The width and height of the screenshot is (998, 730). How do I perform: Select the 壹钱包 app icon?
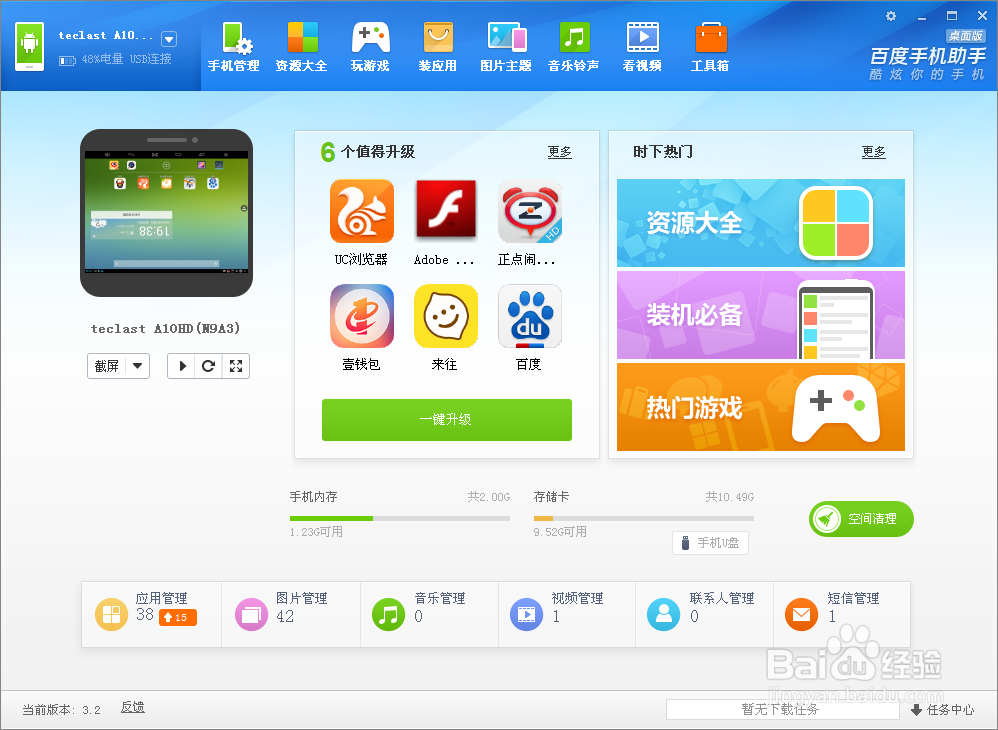pos(362,316)
